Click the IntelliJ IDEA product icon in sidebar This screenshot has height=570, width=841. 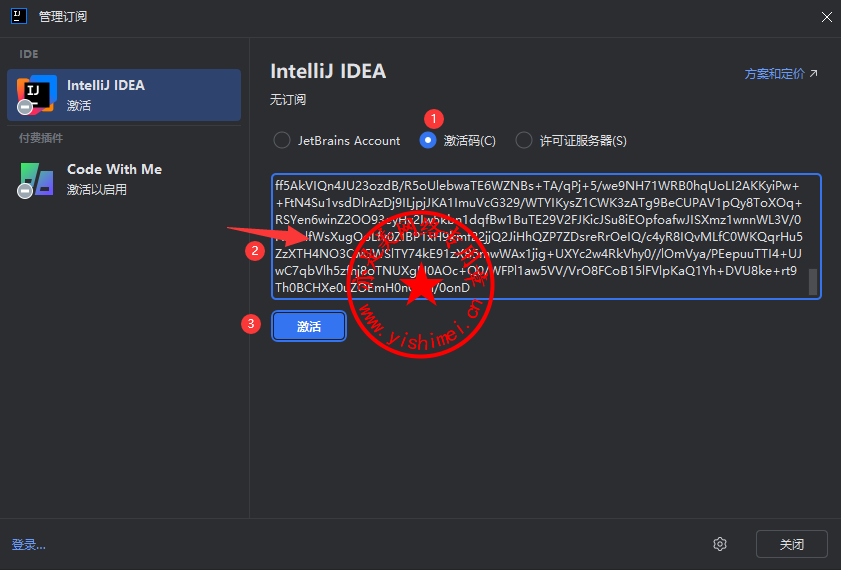coord(36,94)
